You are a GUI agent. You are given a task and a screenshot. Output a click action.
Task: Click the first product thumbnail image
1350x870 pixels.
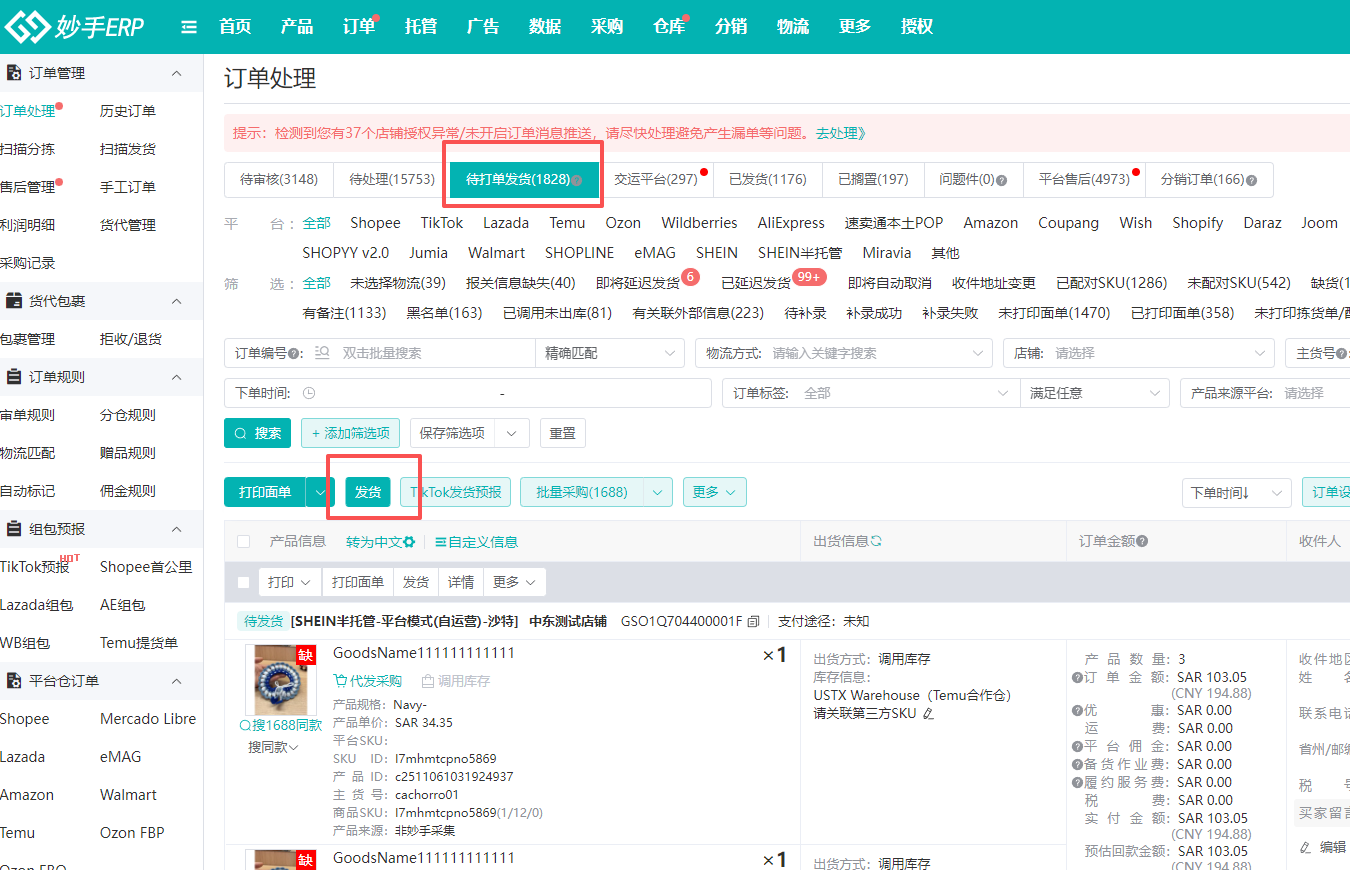[x=280, y=680]
